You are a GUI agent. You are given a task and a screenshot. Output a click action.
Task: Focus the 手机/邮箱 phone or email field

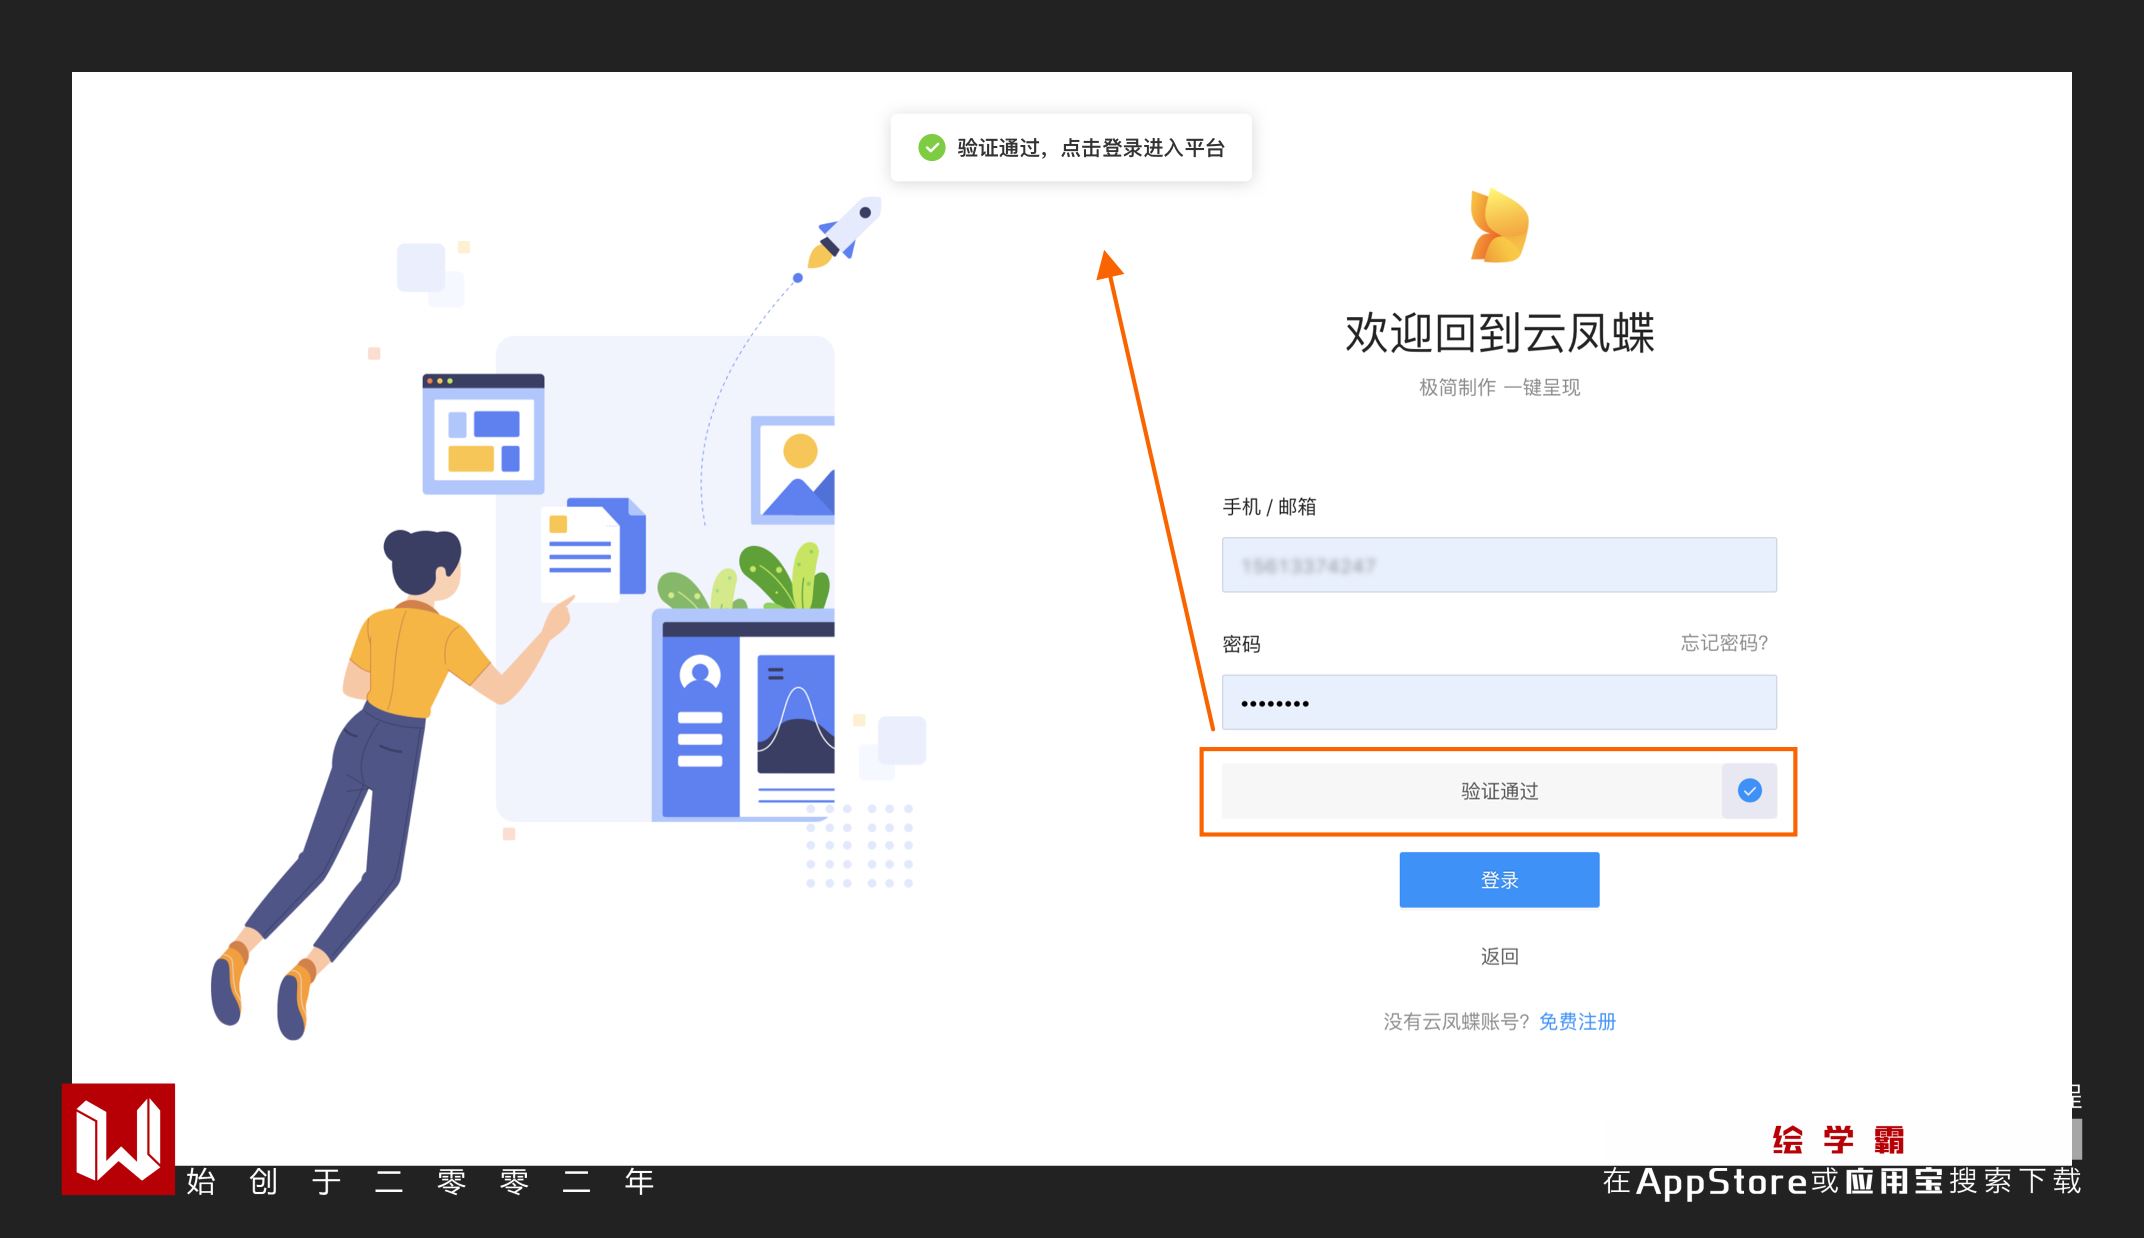point(1499,565)
